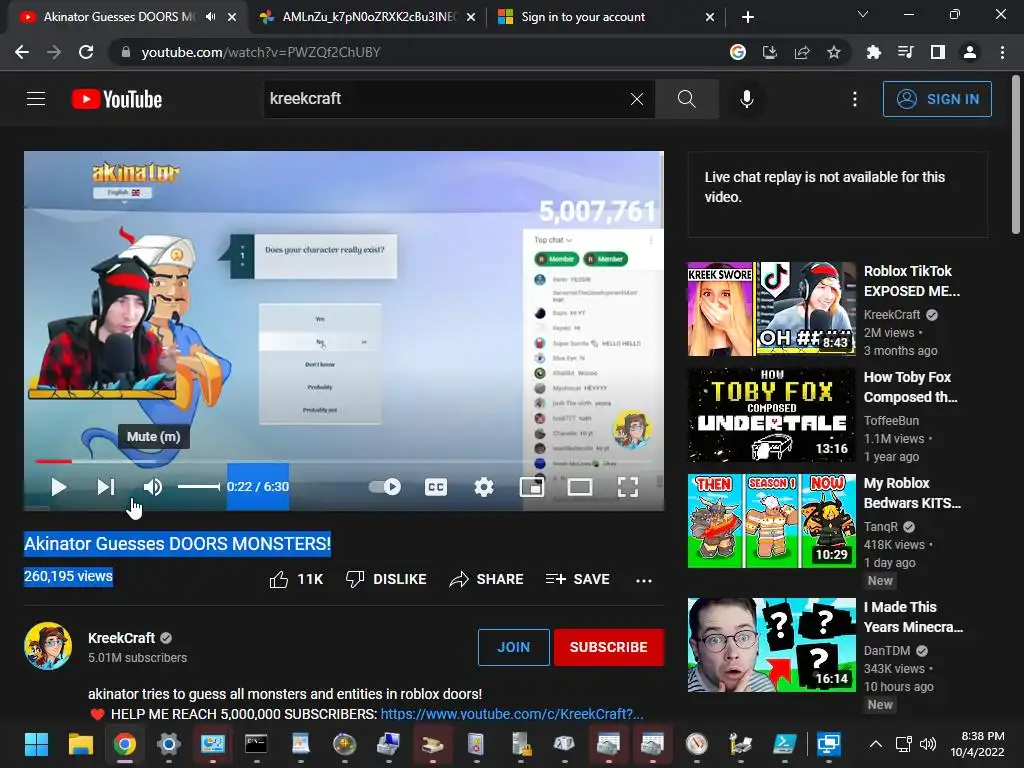Click the search magnifier button

686,99
